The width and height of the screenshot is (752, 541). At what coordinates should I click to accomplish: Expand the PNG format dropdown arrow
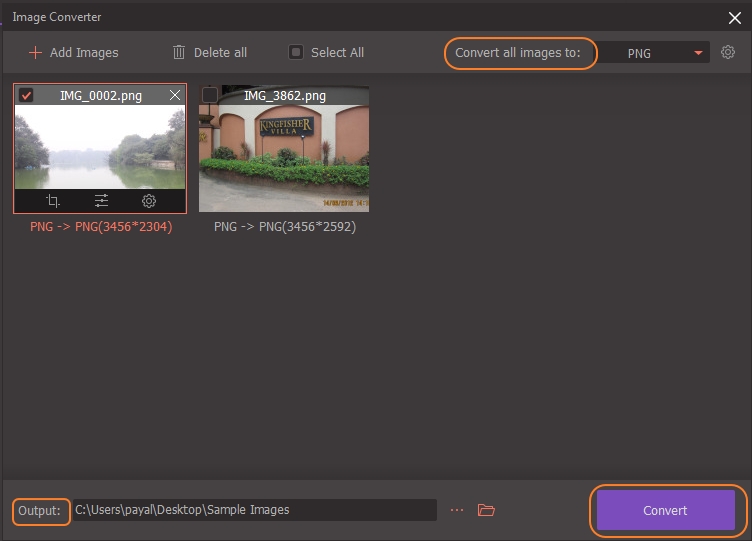click(x=698, y=53)
